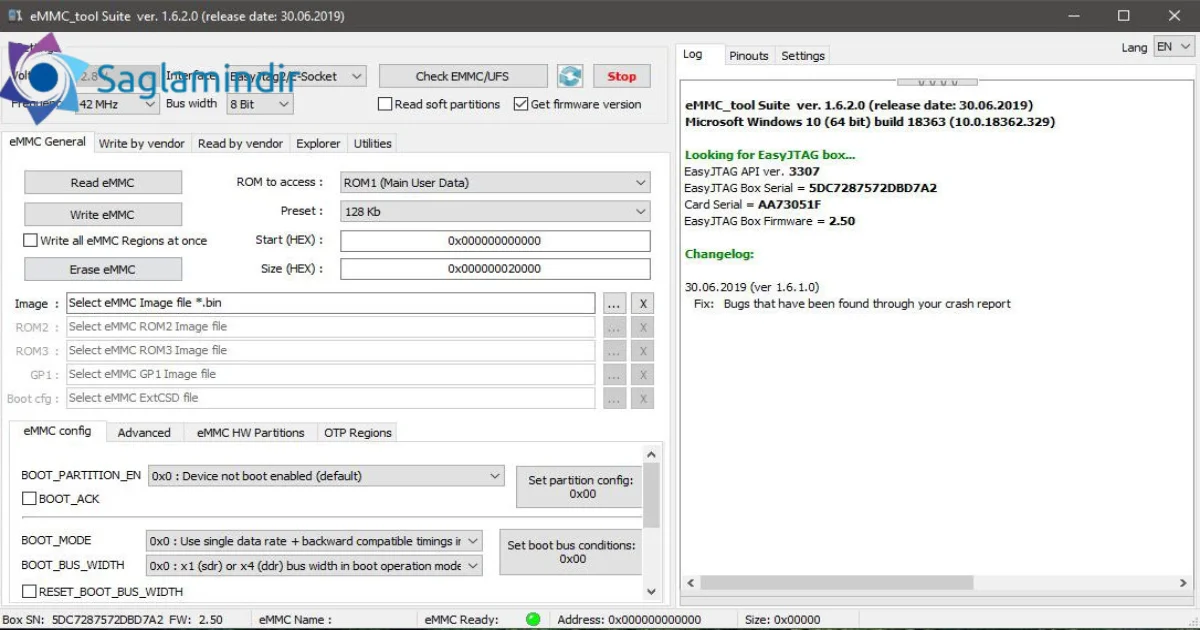Click the Card Serial AA73051F log line
Image resolution: width=1200 pixels, height=630 pixels.
(753, 205)
